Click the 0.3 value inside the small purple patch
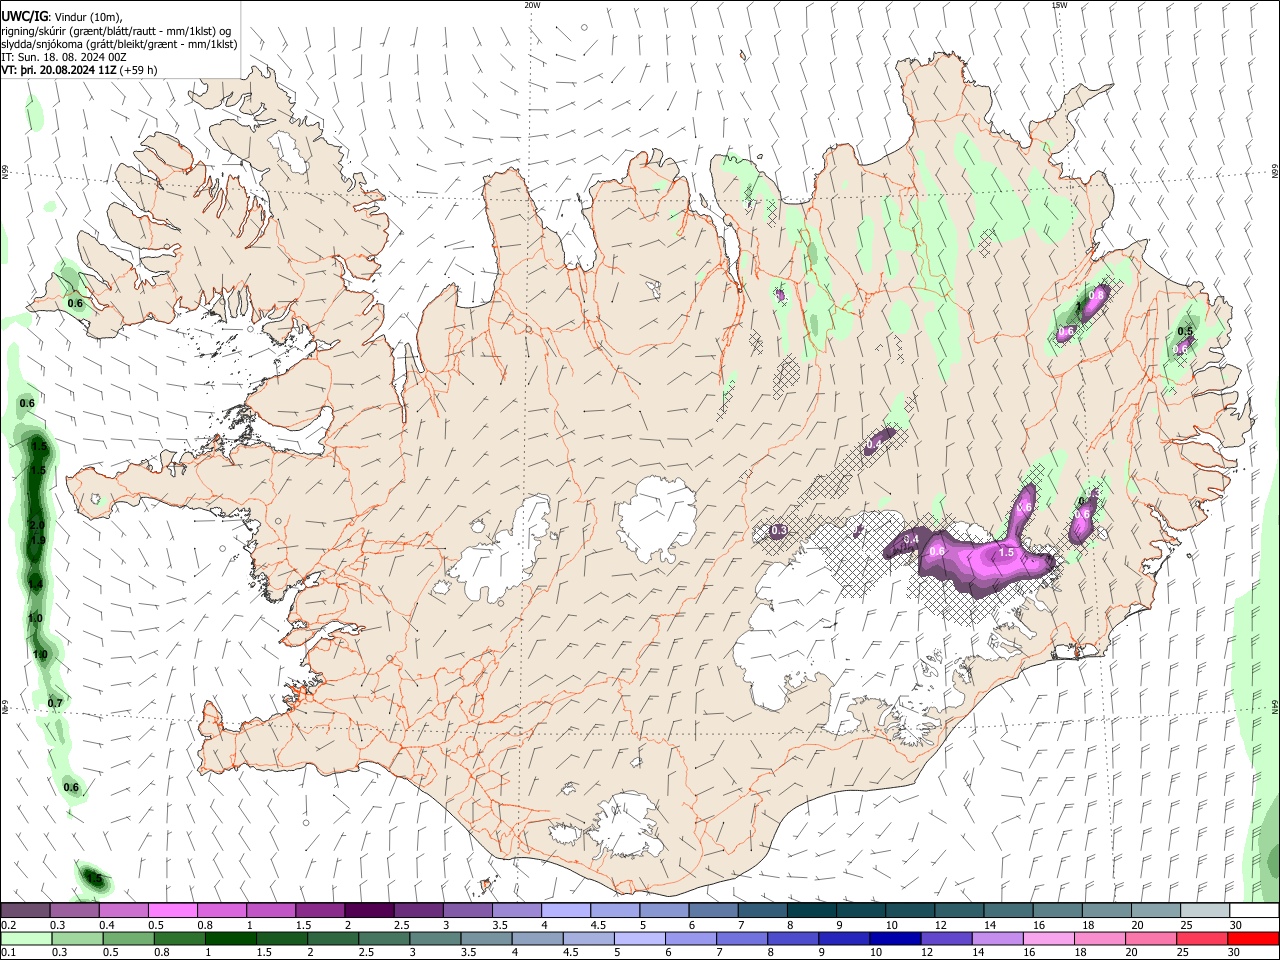This screenshot has width=1280, height=960. pos(780,530)
